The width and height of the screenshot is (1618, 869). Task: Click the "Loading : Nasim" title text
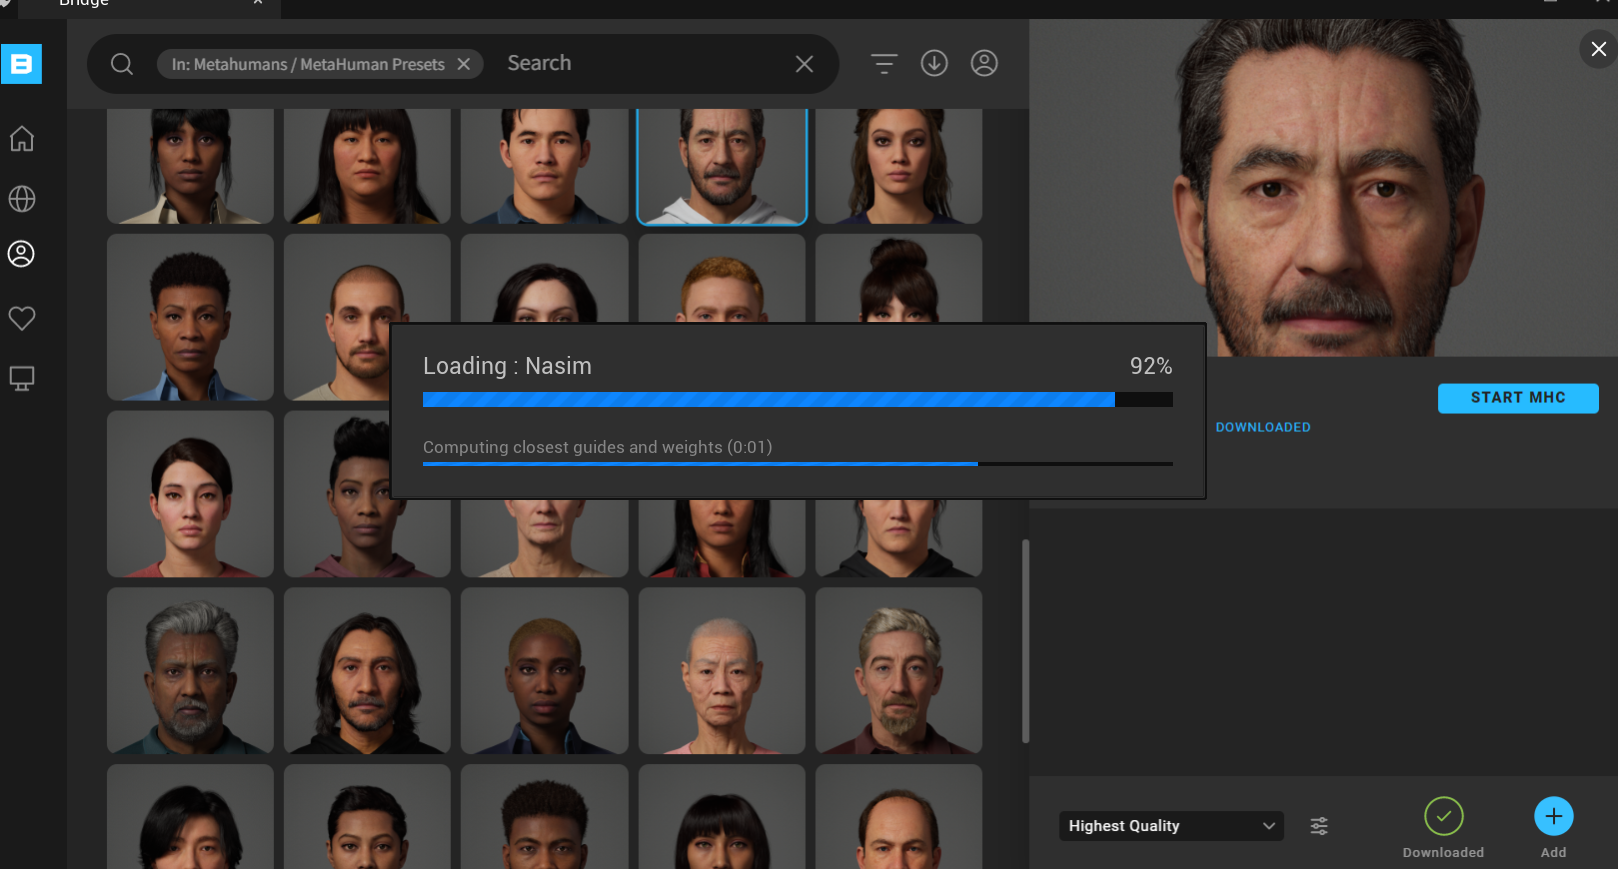pos(507,366)
